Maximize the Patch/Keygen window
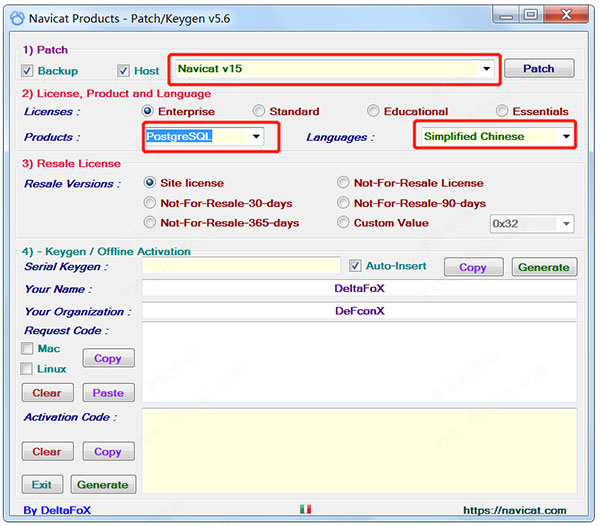This screenshot has width=600, height=526. click(531, 15)
